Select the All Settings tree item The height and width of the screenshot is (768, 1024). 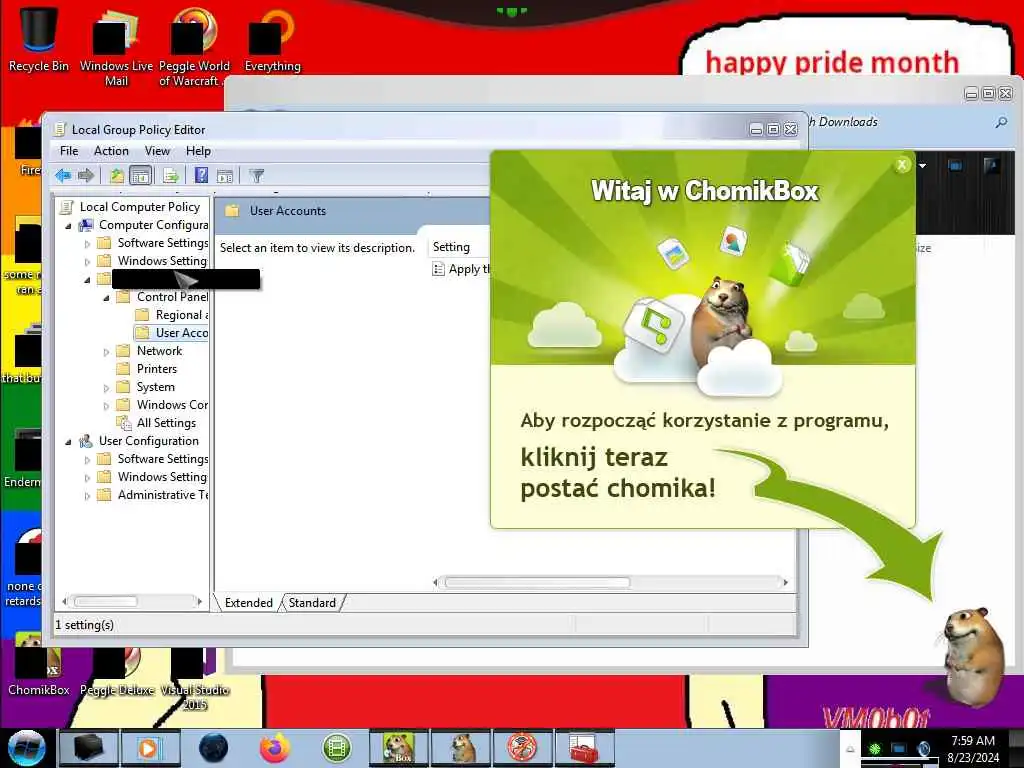point(156,423)
